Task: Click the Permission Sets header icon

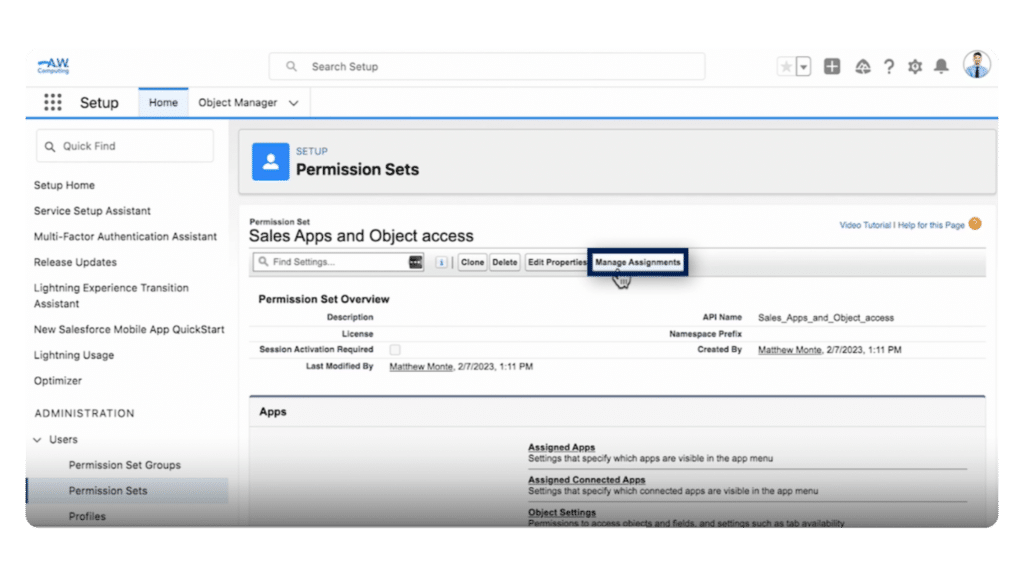Action: pos(270,161)
